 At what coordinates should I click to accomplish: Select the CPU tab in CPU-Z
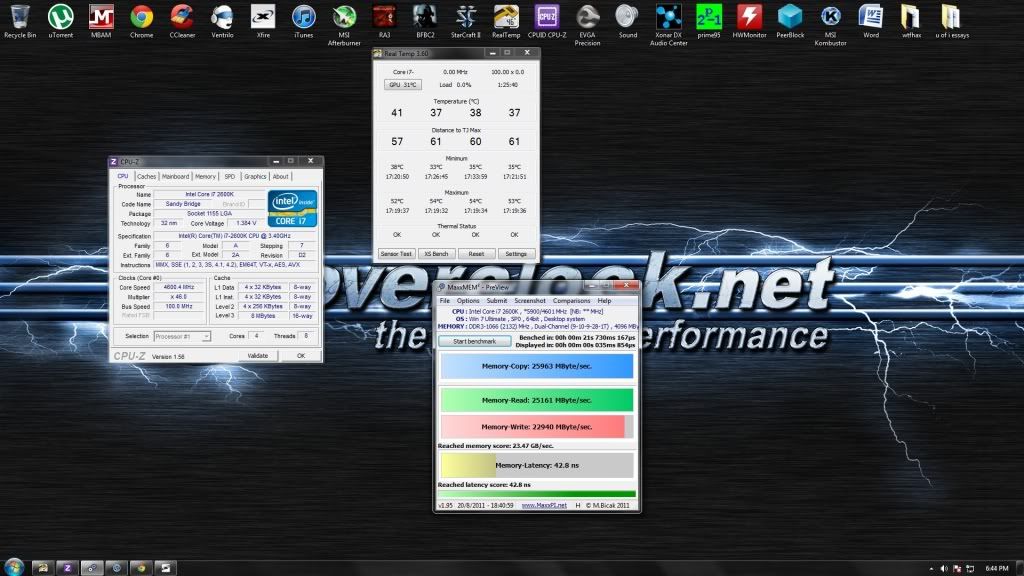click(123, 176)
